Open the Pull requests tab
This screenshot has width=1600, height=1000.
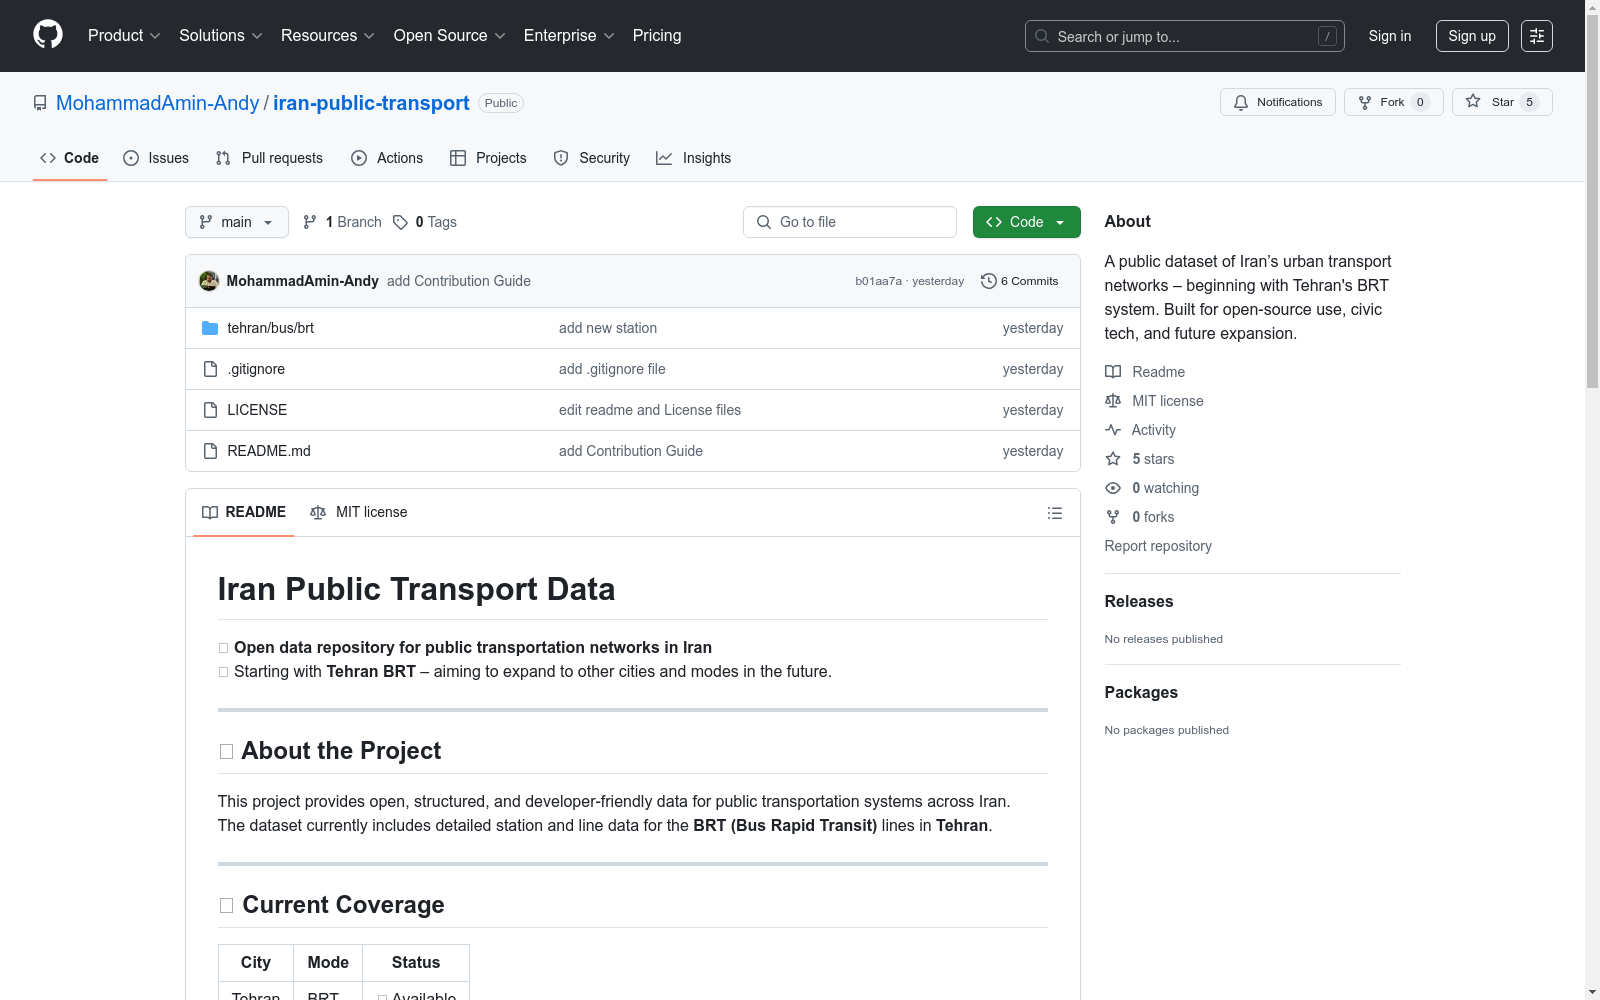(269, 158)
